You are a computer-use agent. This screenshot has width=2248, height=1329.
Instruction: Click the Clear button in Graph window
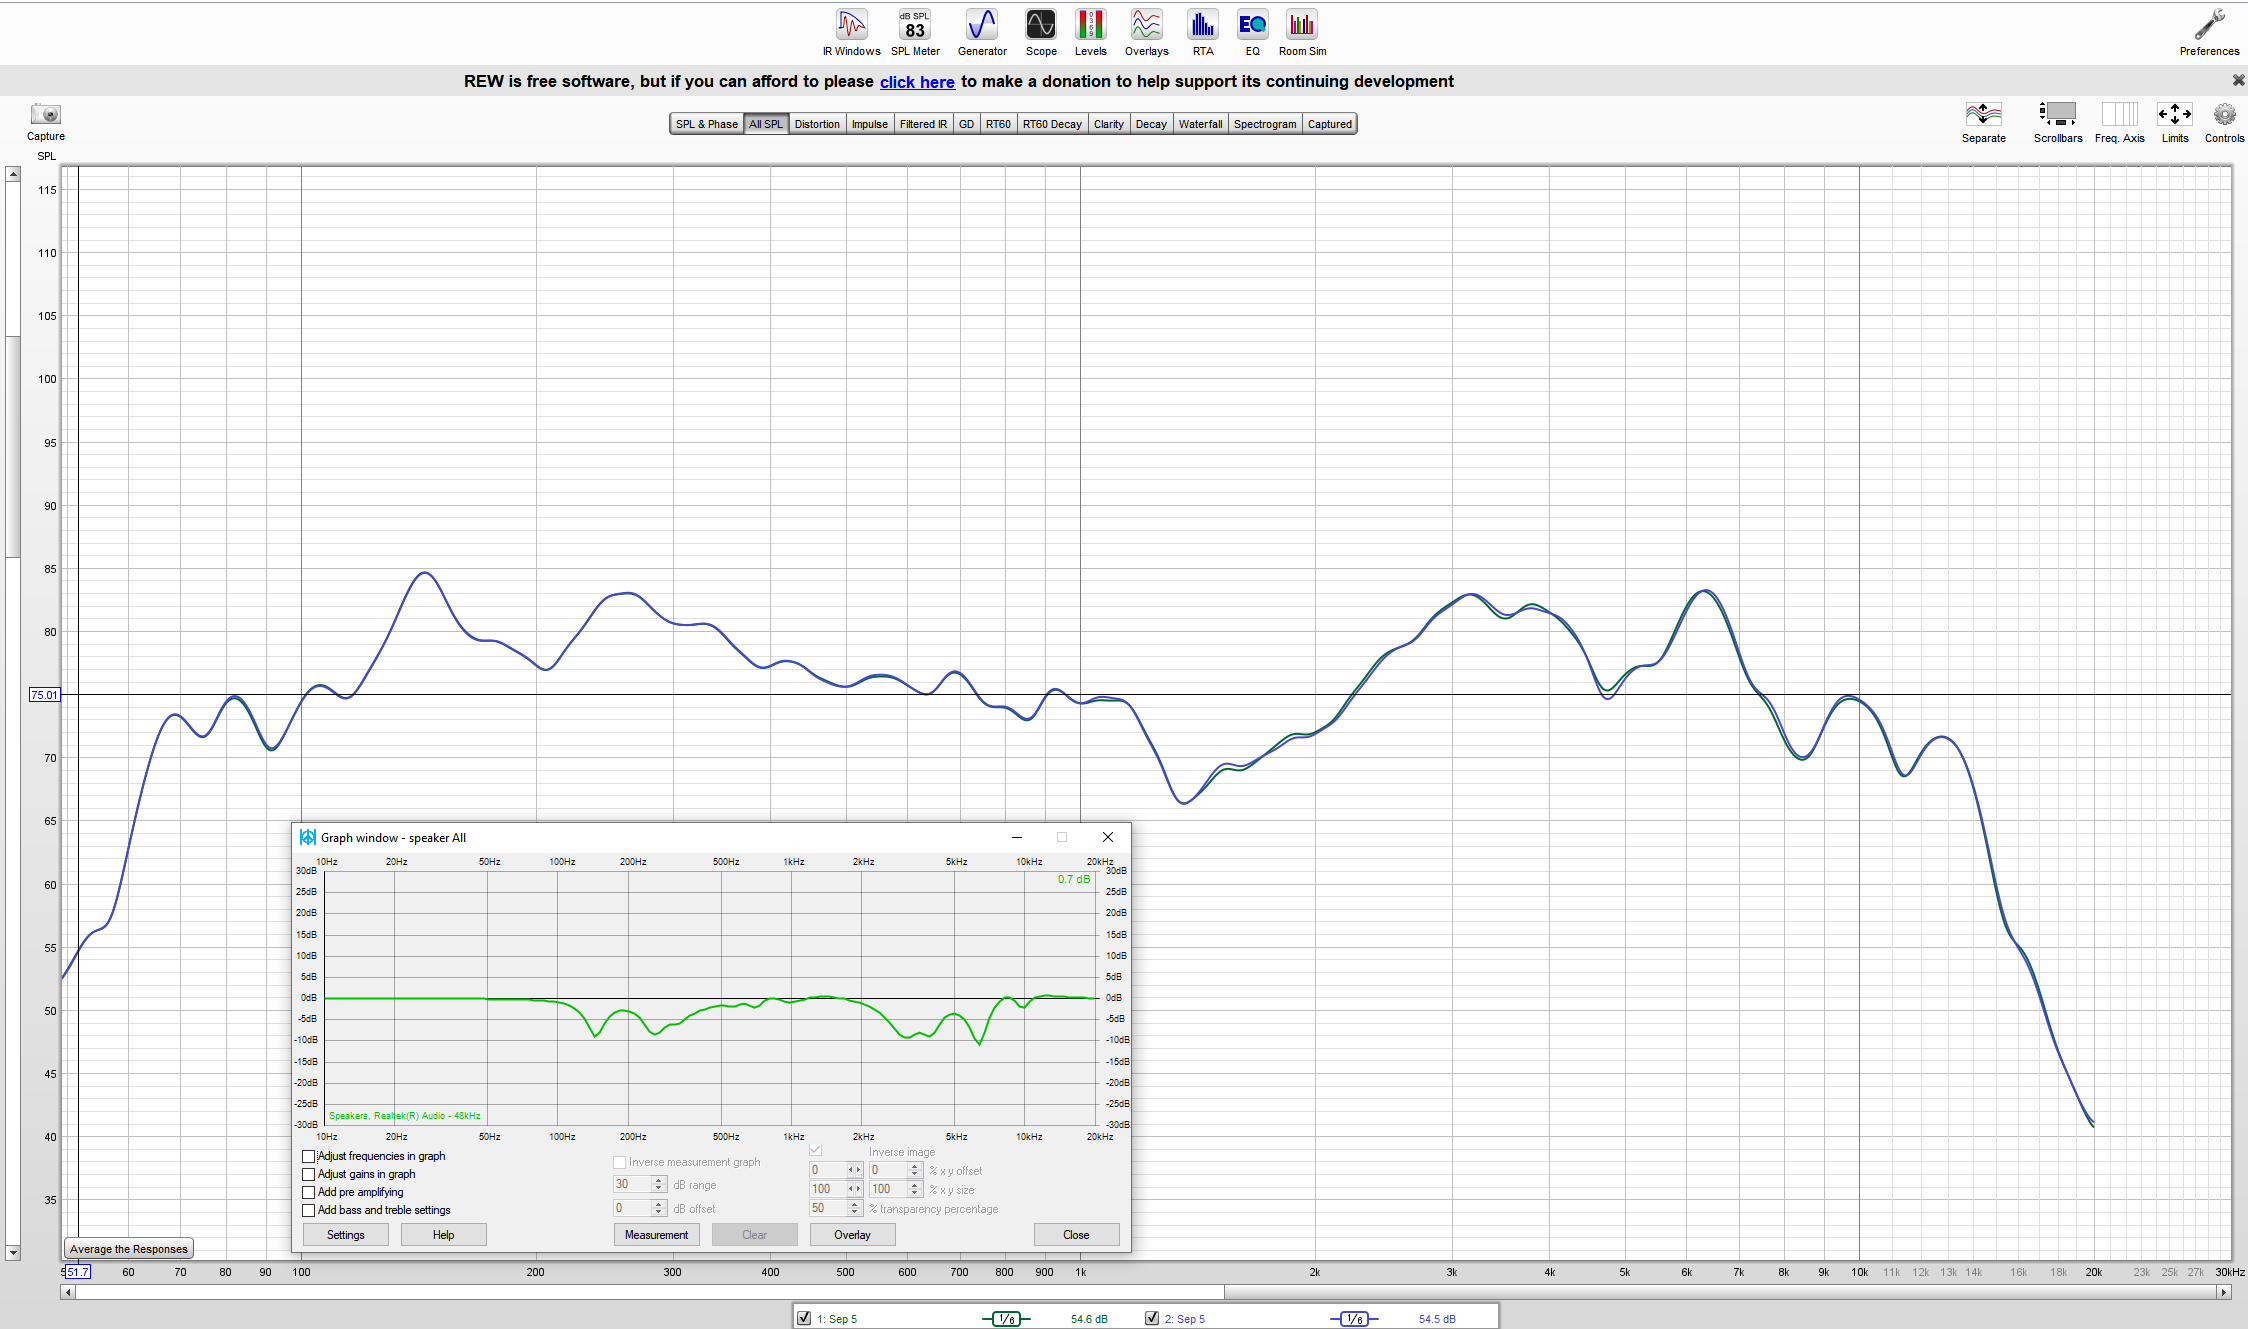coord(754,1235)
